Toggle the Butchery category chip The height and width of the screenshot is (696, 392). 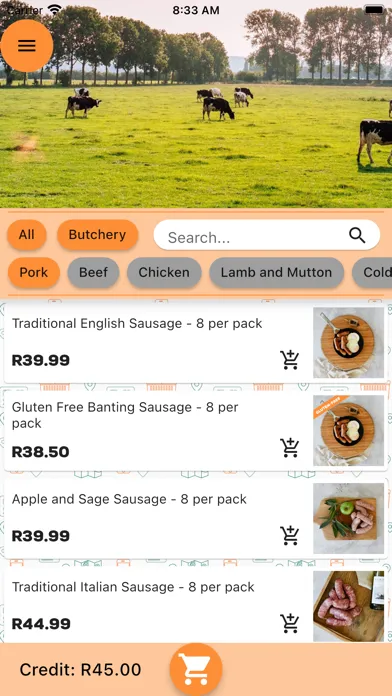97,235
